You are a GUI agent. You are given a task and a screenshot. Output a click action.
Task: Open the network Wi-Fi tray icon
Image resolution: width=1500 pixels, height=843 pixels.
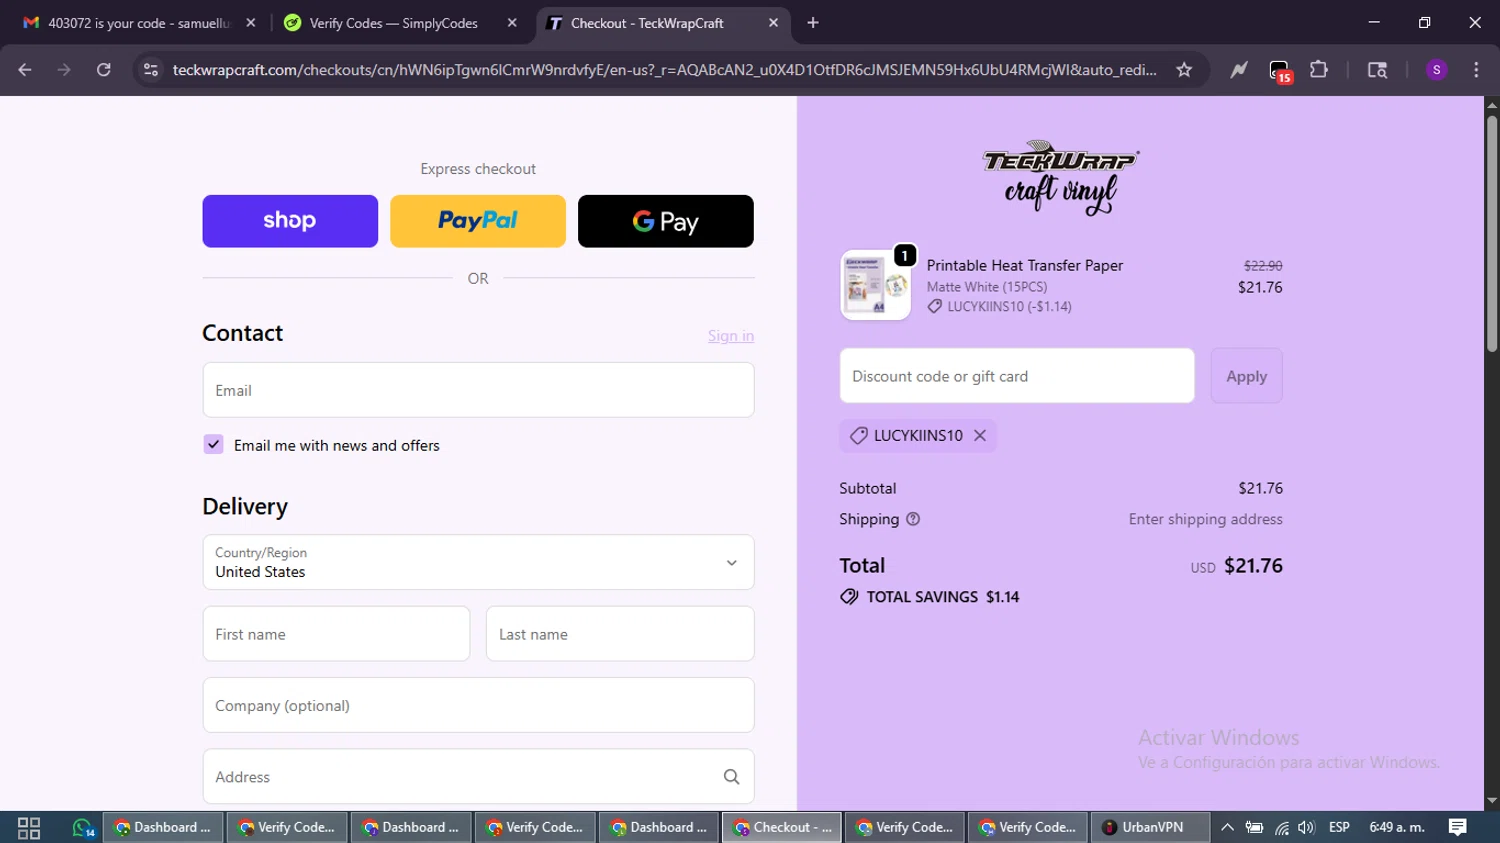(x=1281, y=828)
